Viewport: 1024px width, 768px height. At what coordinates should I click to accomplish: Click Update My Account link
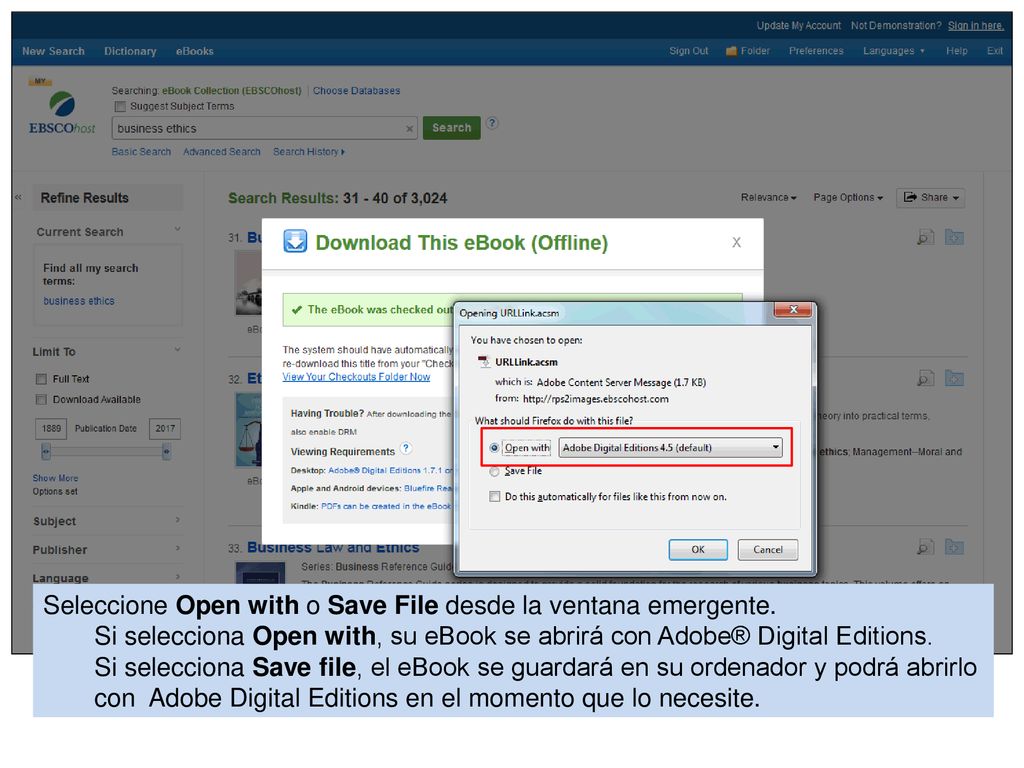pyautogui.click(x=799, y=25)
